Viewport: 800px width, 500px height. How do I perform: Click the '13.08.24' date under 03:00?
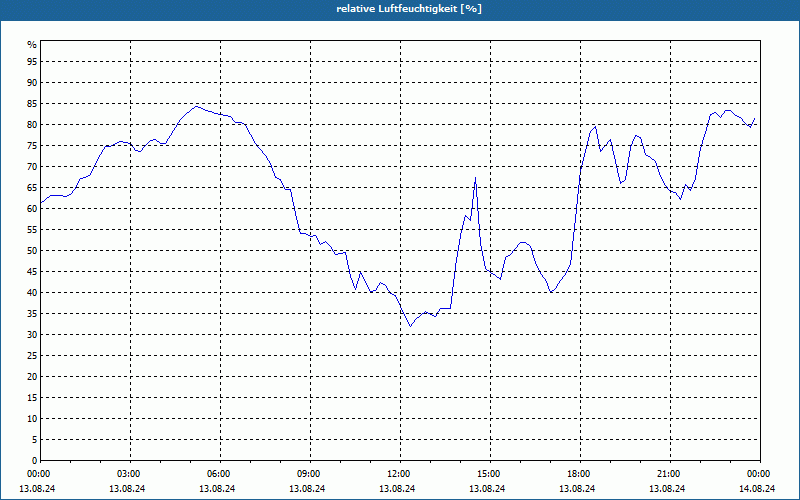(127, 489)
